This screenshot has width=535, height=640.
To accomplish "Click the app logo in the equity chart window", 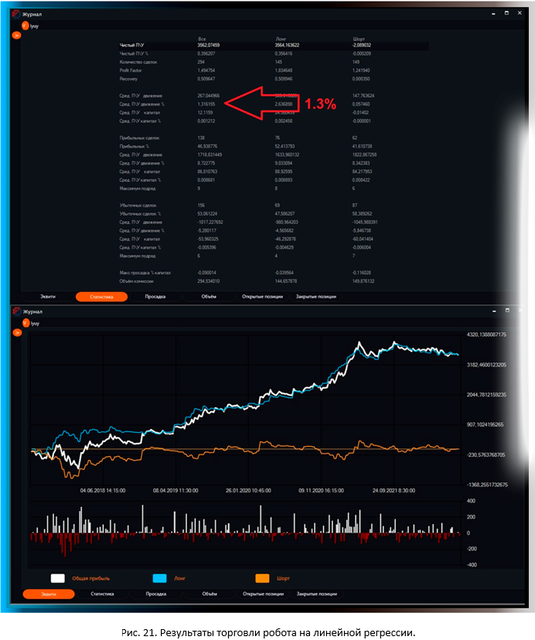I will pos(16,311).
